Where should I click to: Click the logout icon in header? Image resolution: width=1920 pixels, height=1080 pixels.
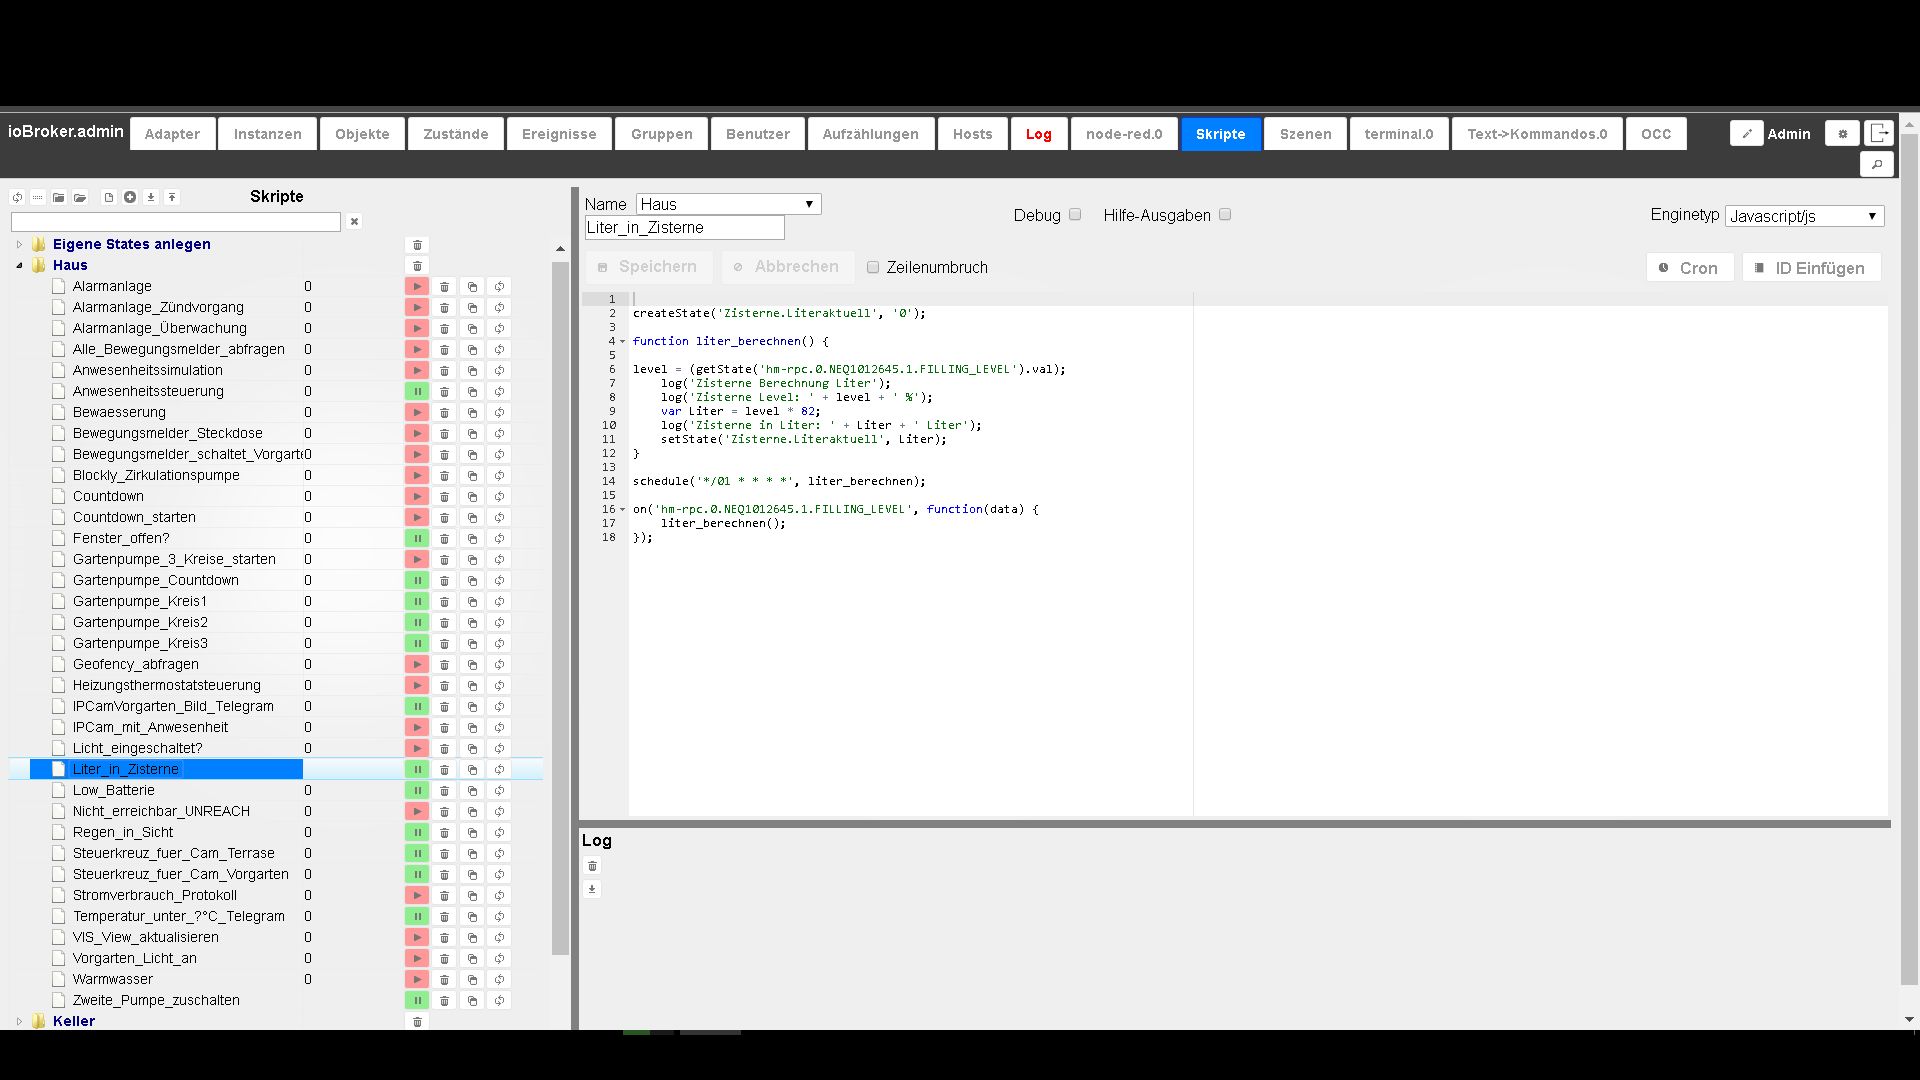1879,133
